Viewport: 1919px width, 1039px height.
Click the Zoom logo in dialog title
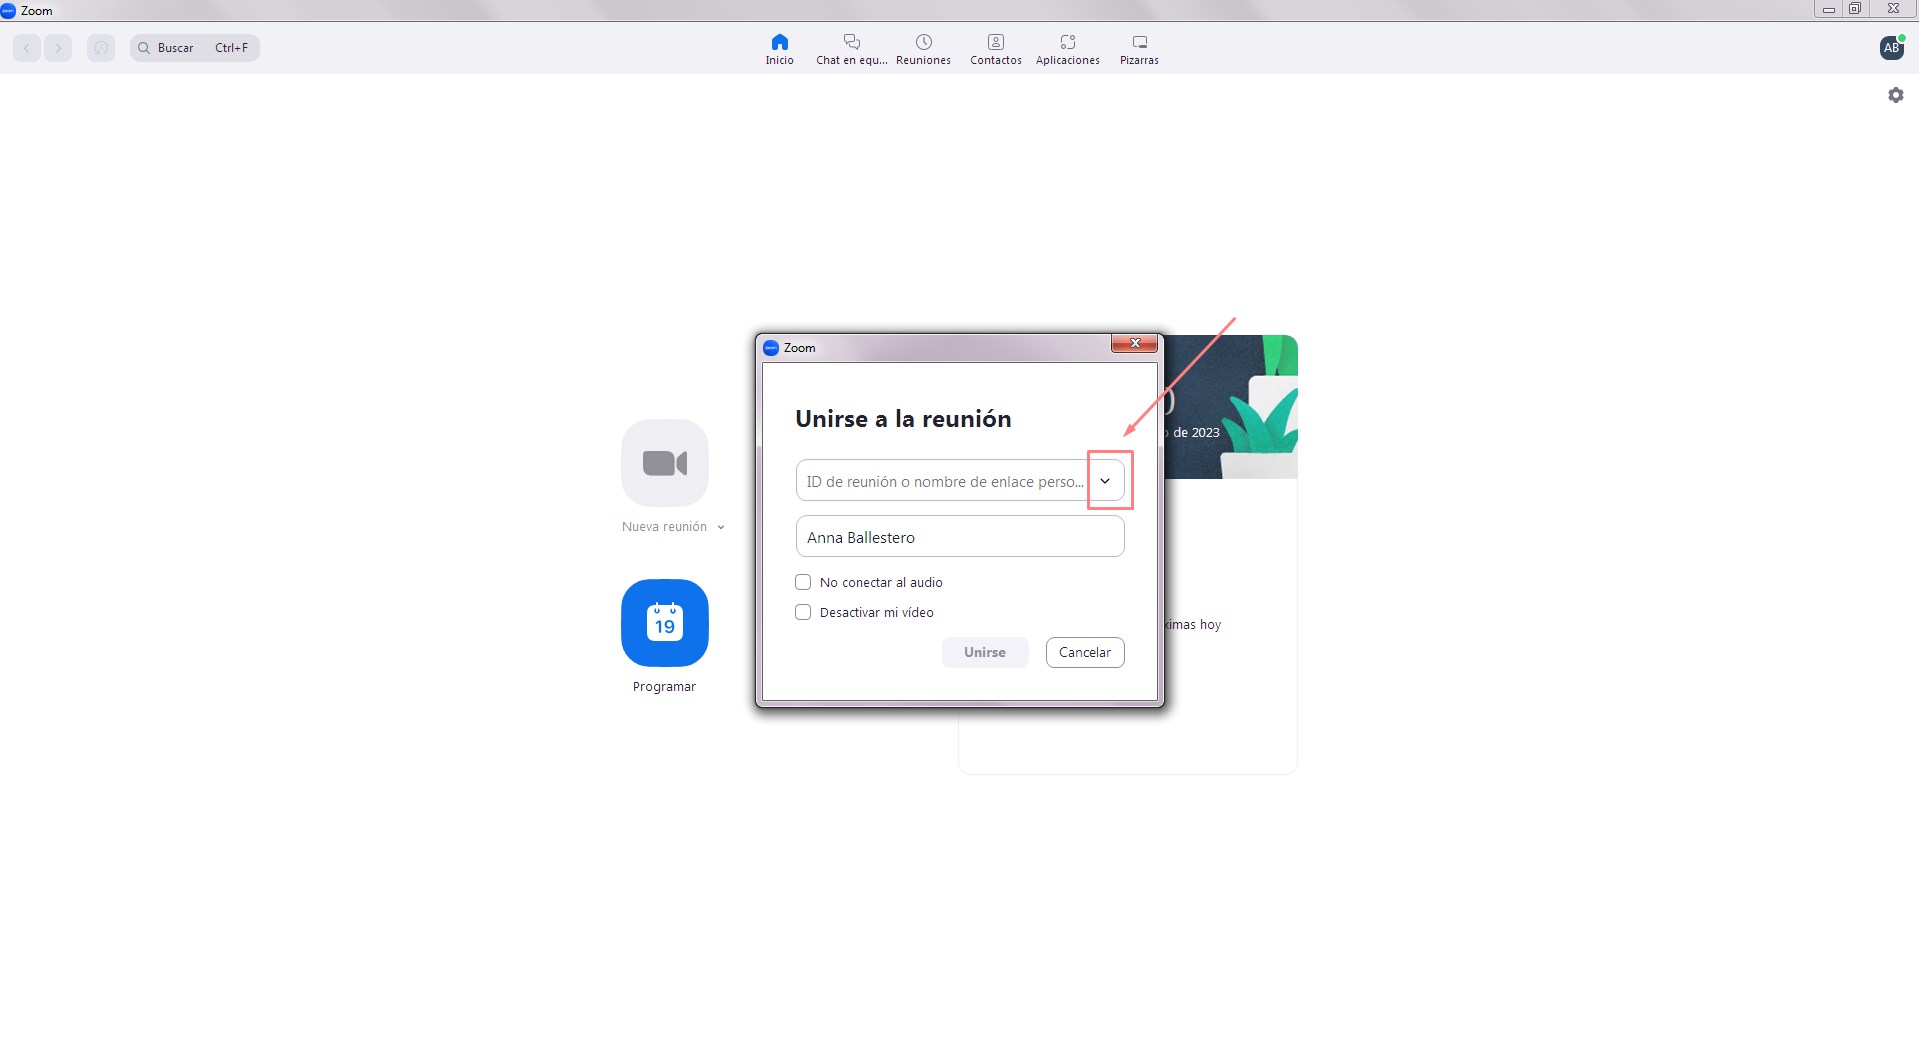[x=771, y=348]
